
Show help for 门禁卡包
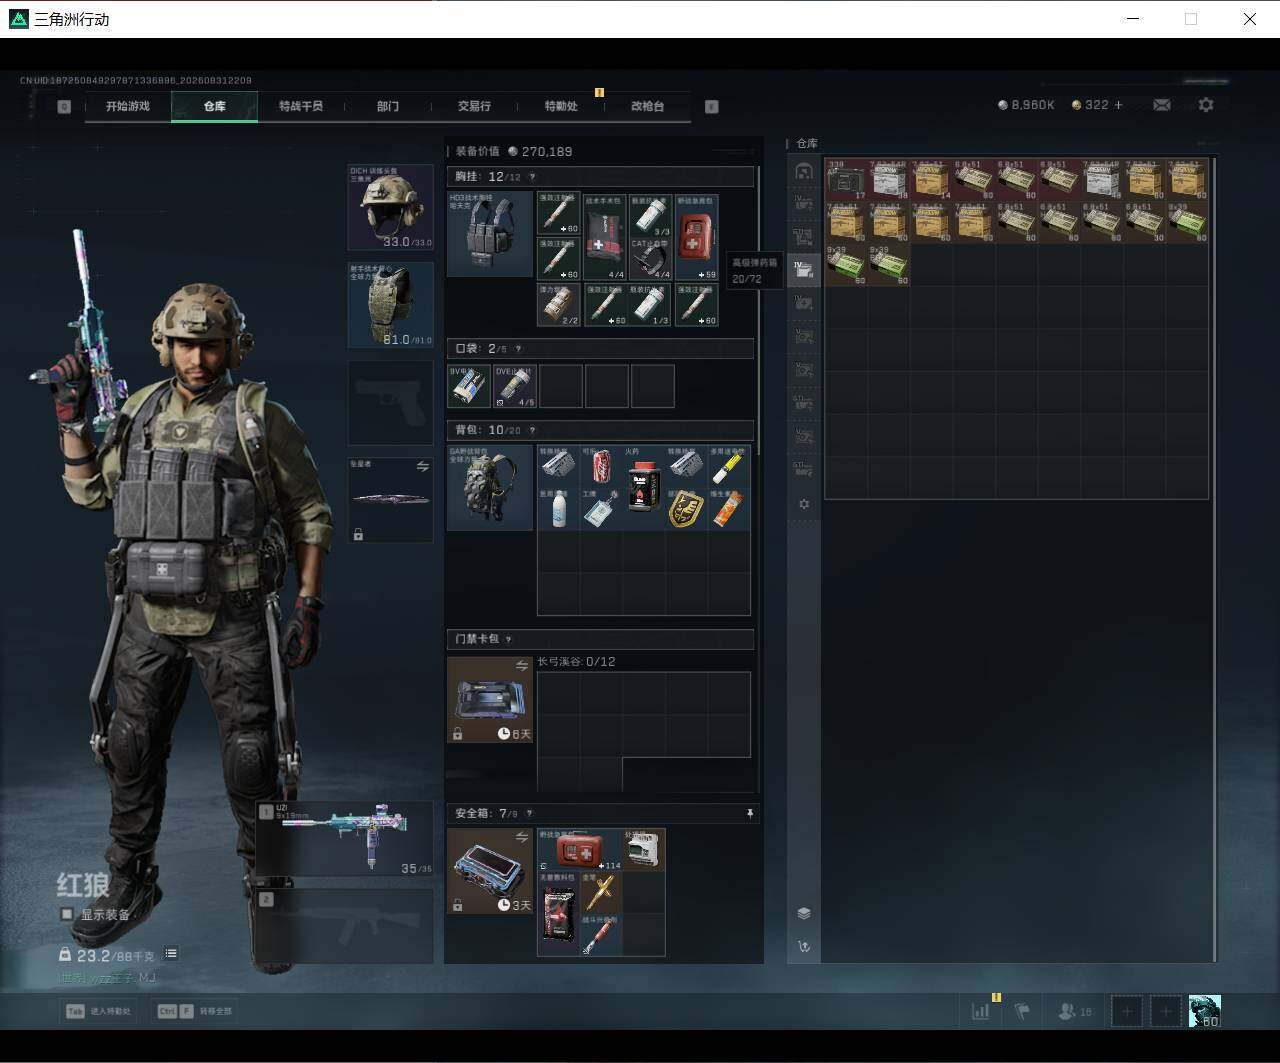coord(508,639)
